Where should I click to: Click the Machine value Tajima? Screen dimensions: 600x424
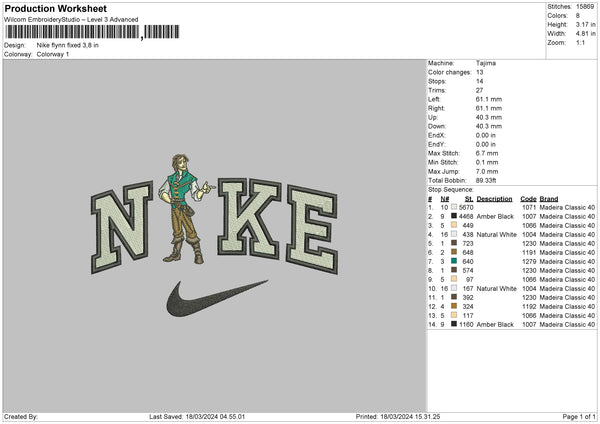point(487,63)
